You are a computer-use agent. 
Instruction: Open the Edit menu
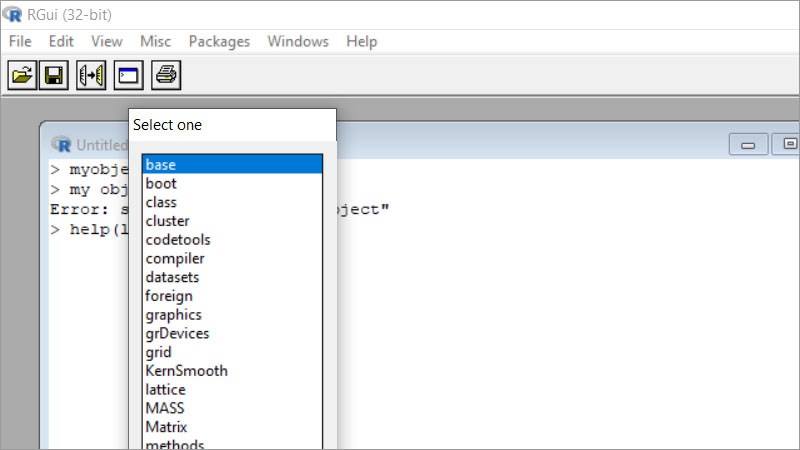pyautogui.click(x=61, y=41)
